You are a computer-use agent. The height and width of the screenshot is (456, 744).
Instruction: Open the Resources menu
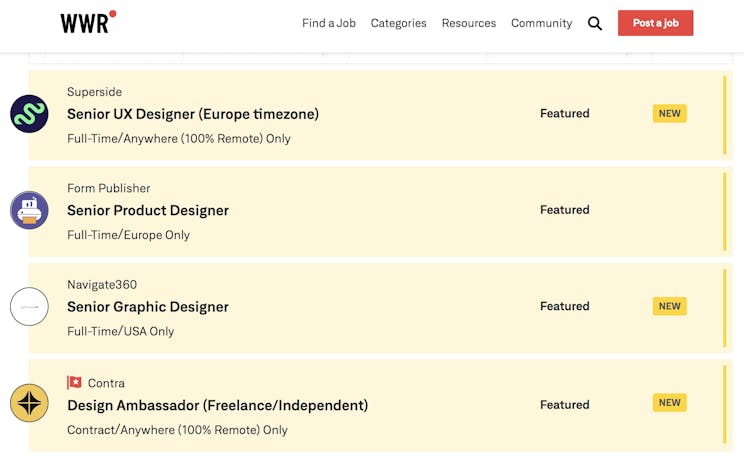[469, 23]
